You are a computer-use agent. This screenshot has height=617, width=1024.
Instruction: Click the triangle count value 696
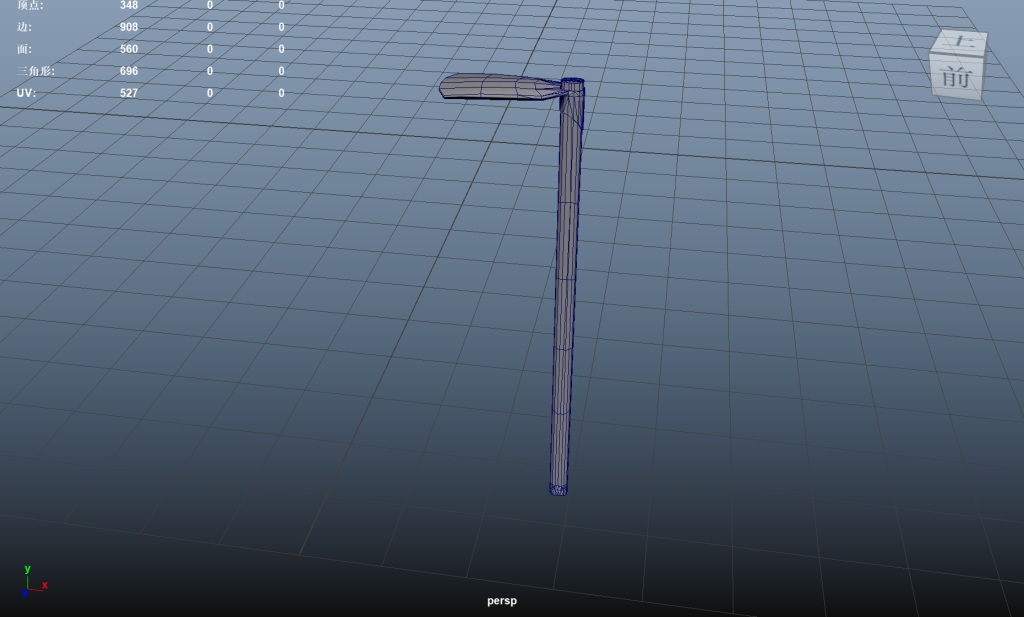tap(129, 71)
